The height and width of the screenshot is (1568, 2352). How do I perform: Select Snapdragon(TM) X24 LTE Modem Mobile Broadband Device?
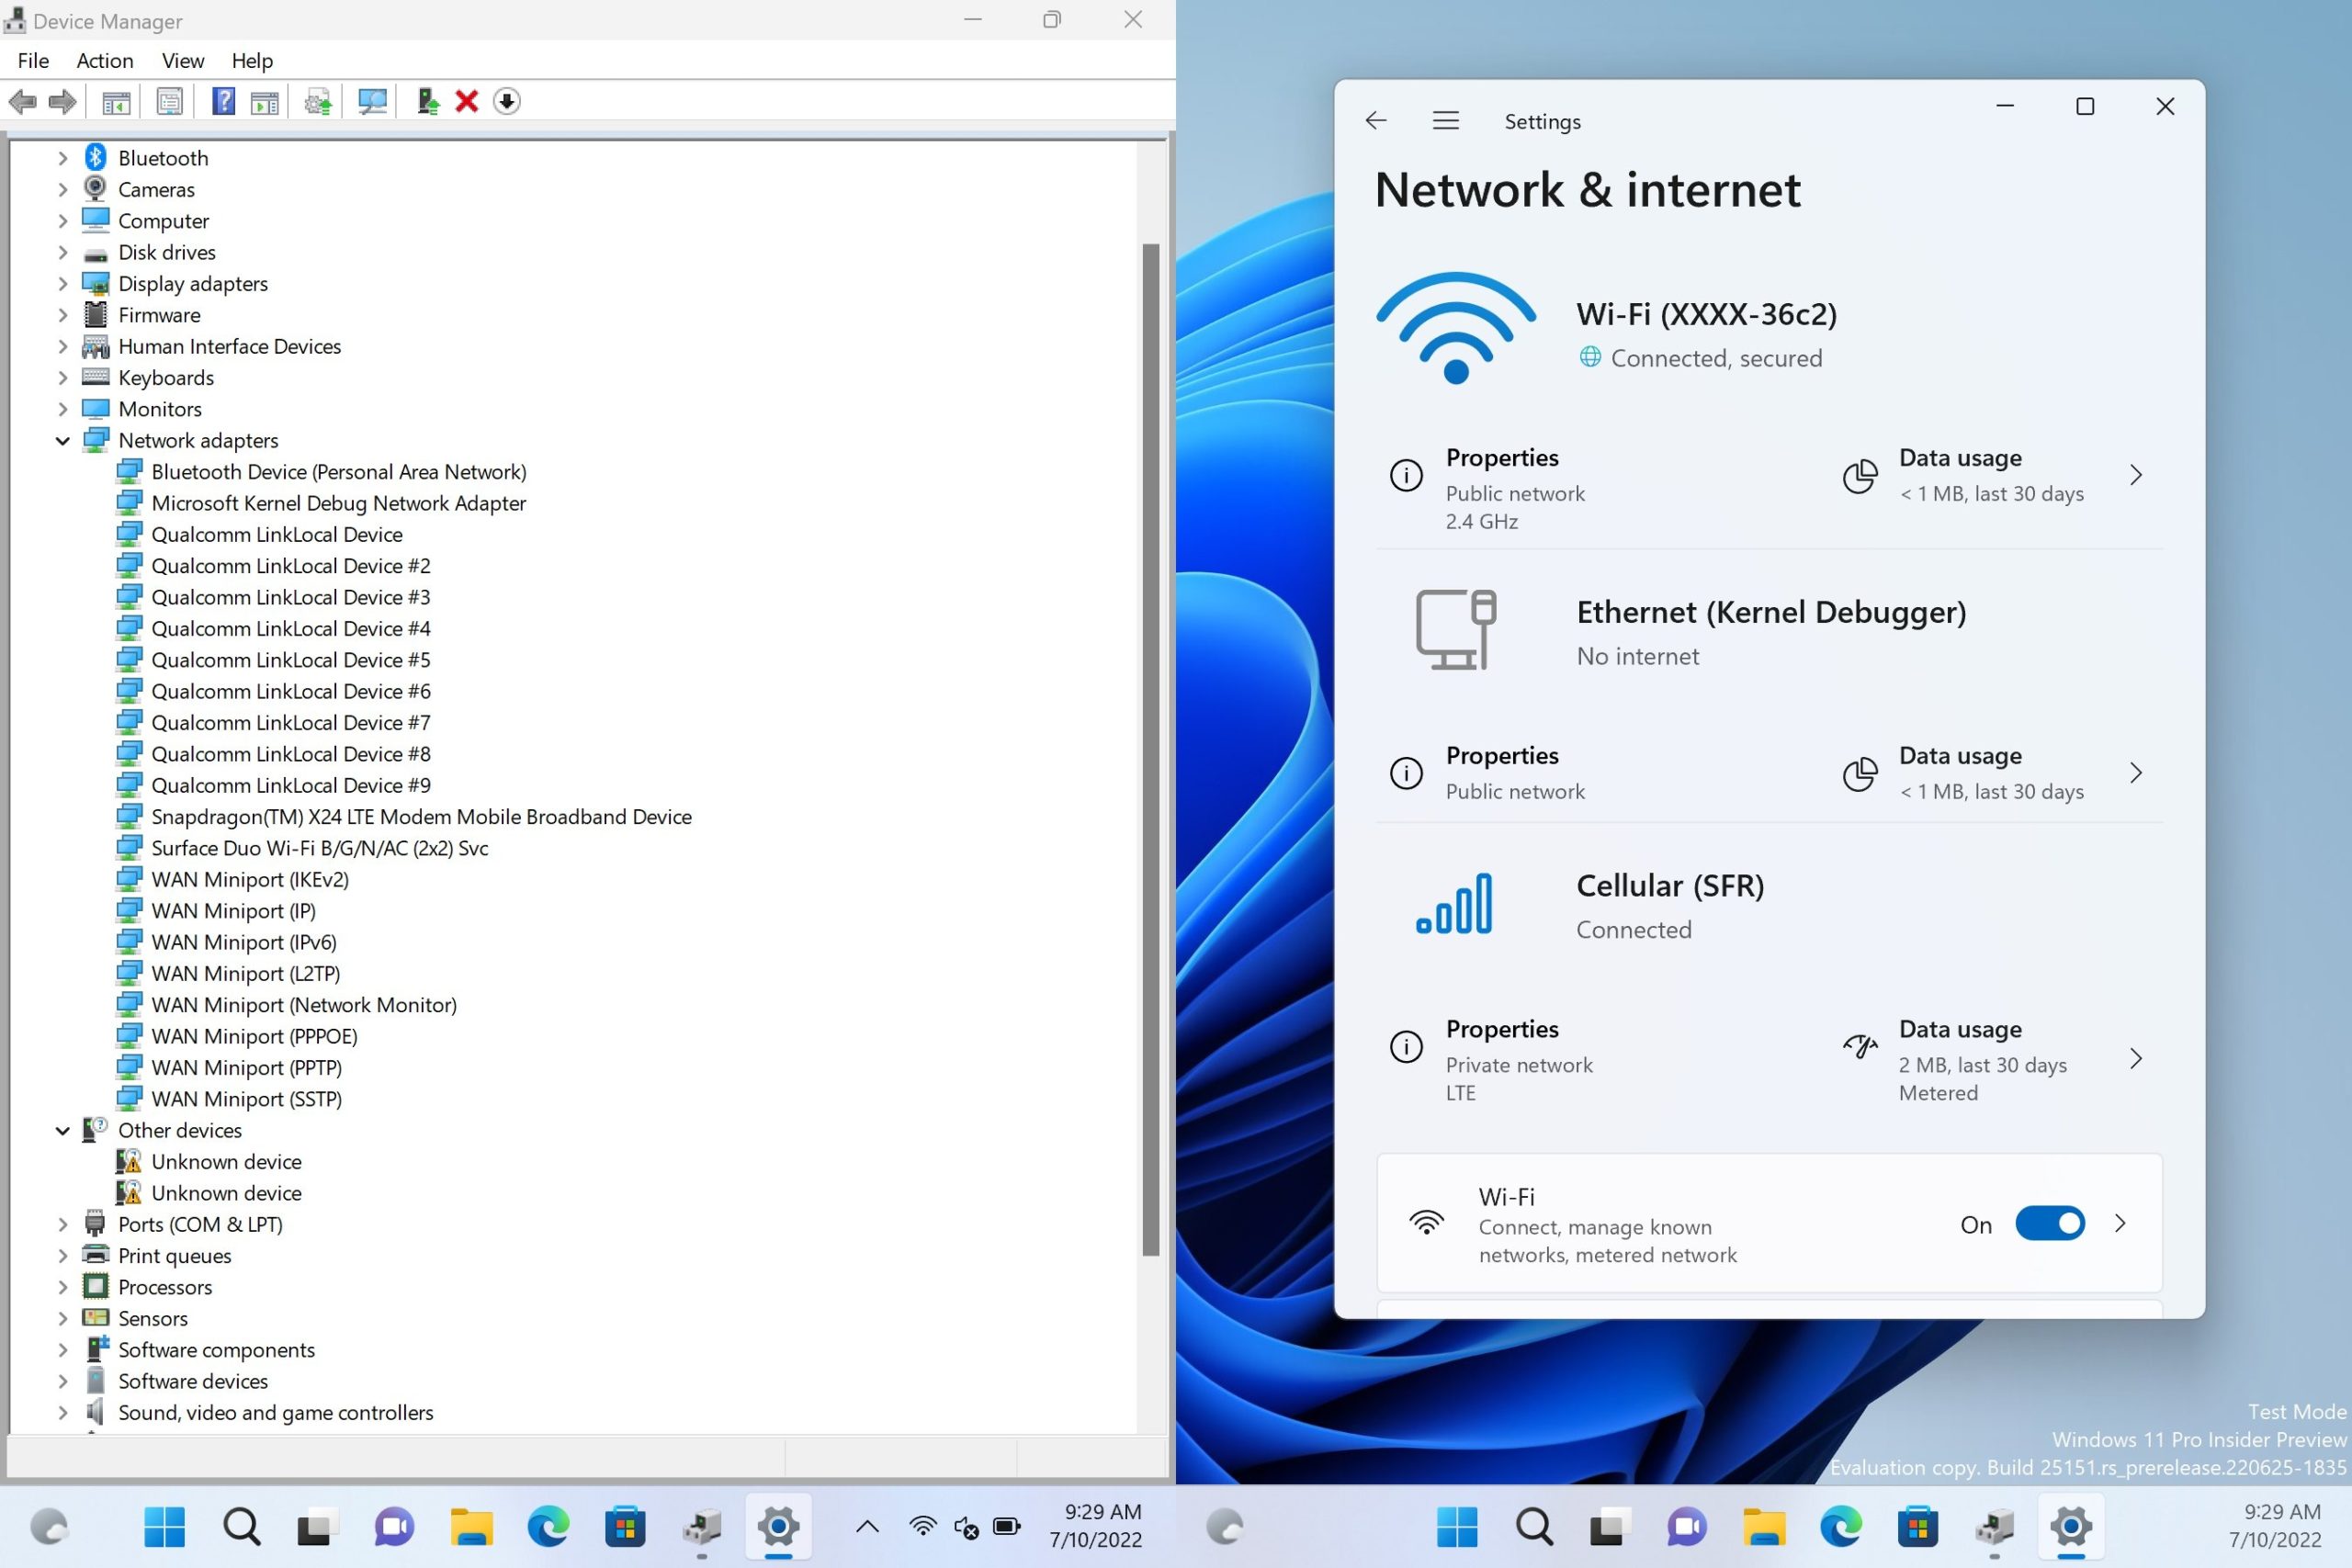pos(421,816)
